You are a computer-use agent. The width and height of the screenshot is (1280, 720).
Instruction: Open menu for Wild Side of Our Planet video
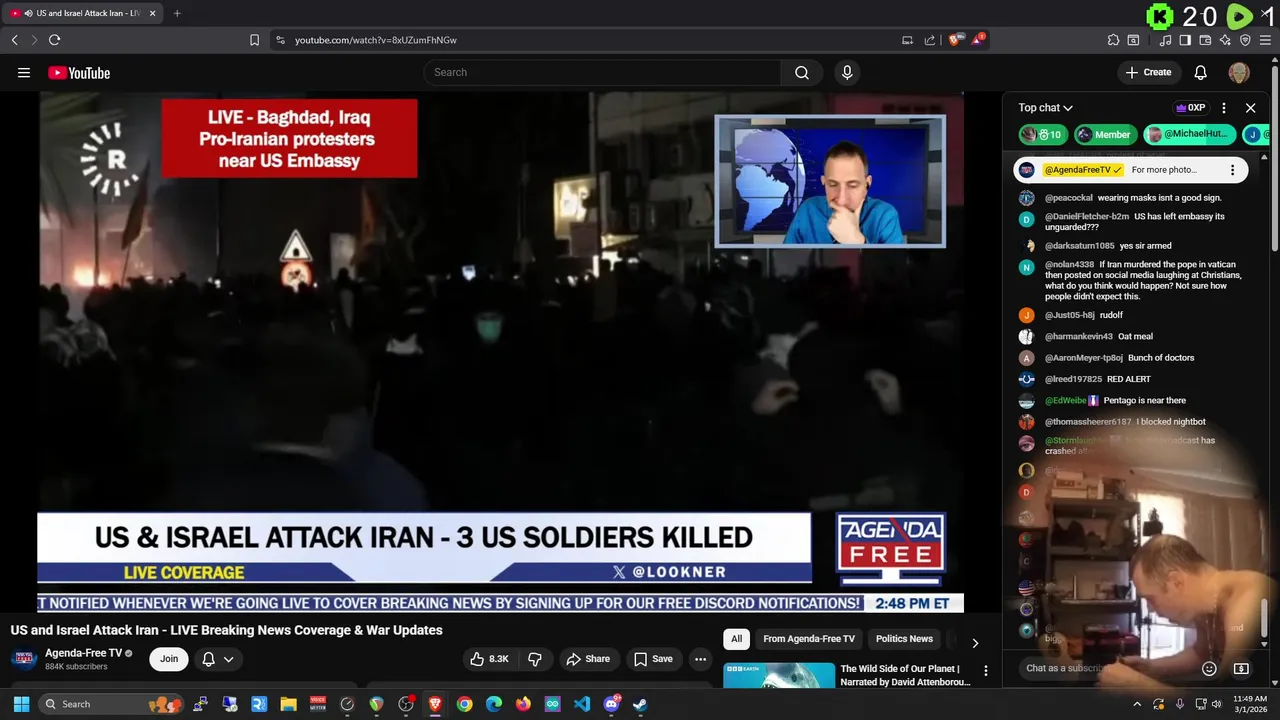pos(985,671)
